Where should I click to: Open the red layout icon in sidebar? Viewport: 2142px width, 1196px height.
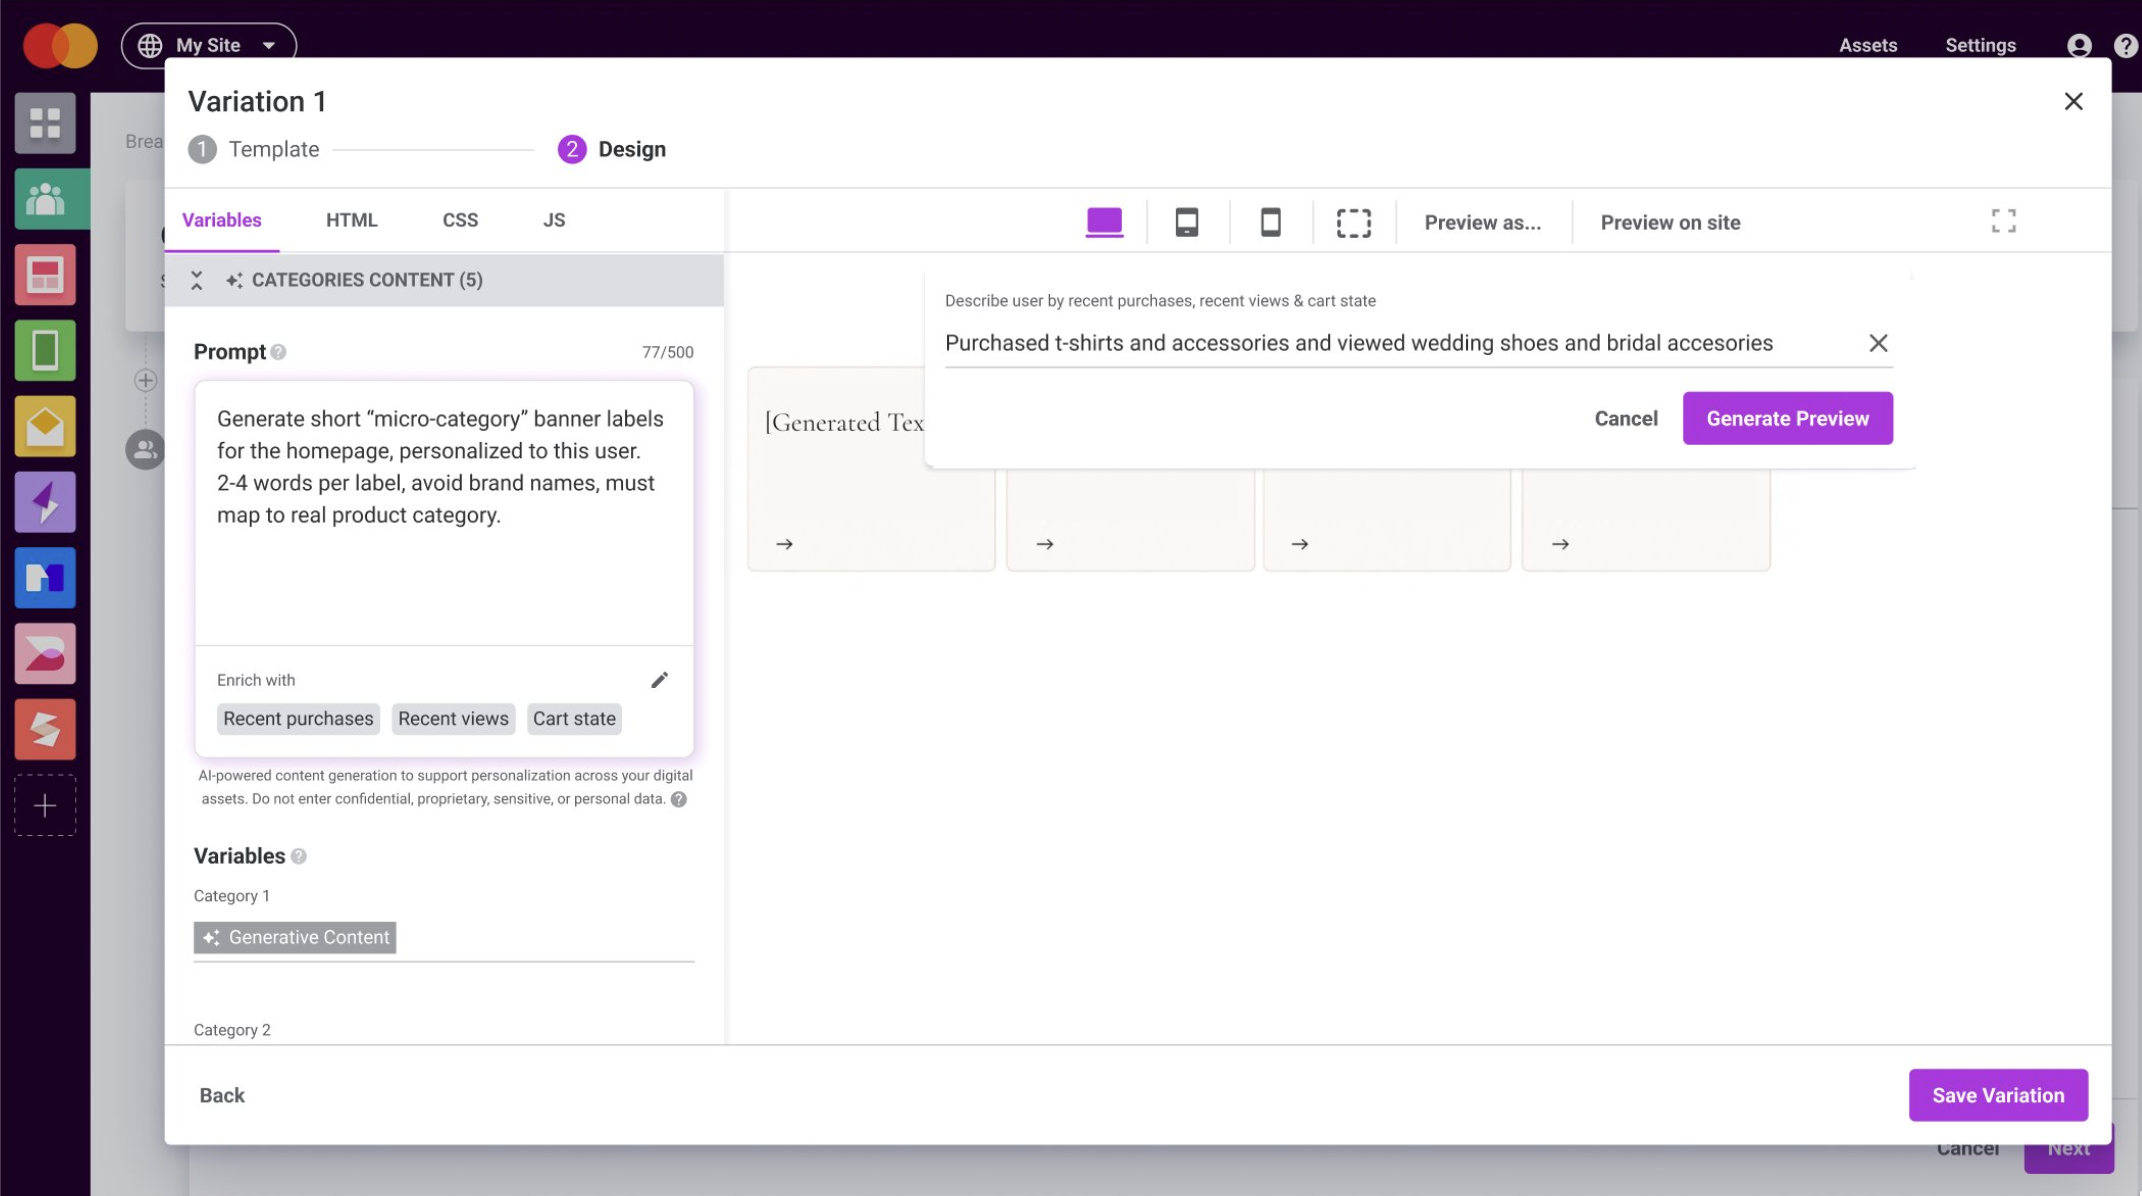click(x=45, y=275)
